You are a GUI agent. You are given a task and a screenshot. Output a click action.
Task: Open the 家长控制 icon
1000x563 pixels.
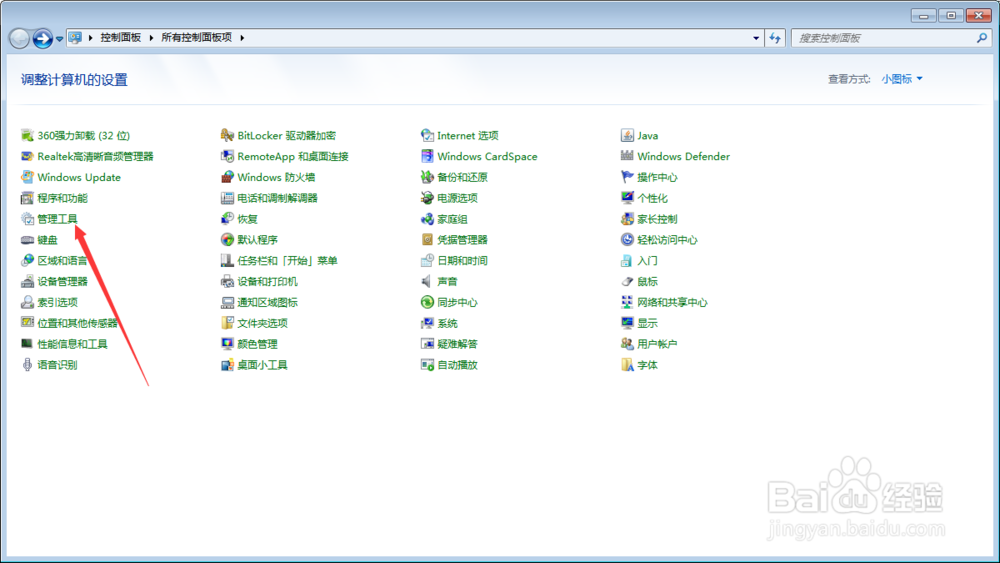[x=627, y=219]
